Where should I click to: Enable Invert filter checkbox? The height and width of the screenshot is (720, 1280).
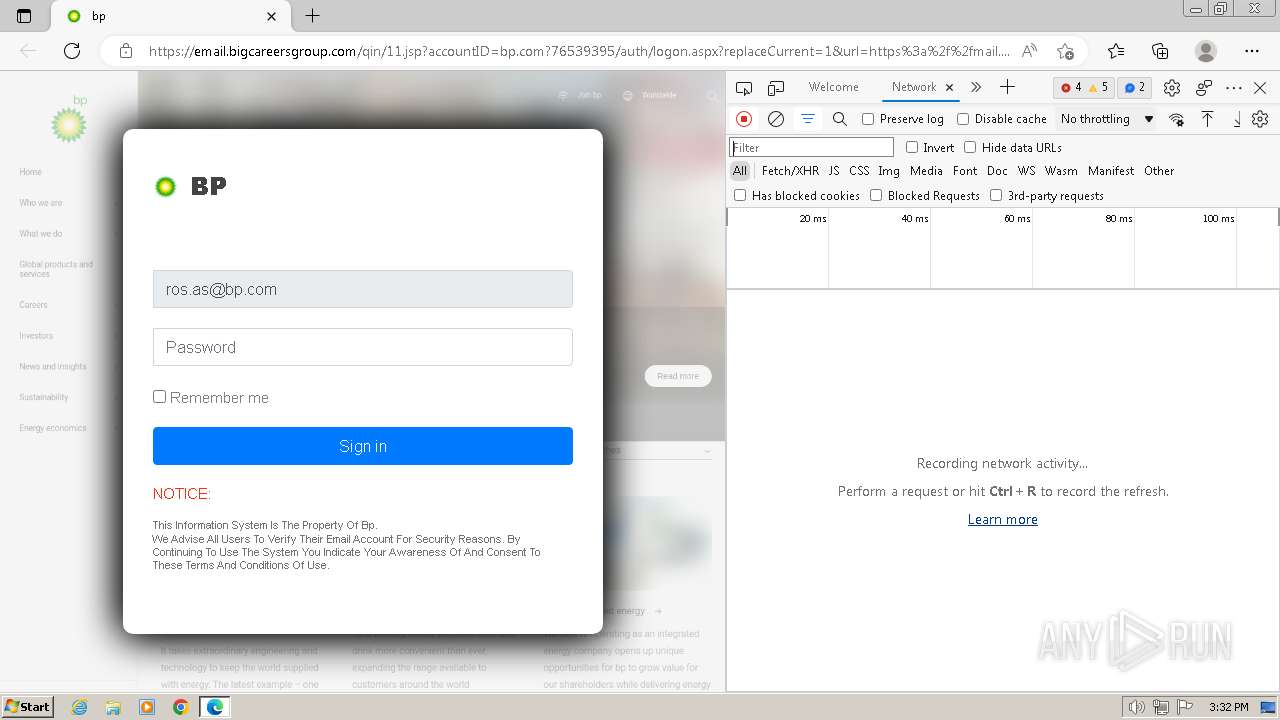tap(912, 147)
